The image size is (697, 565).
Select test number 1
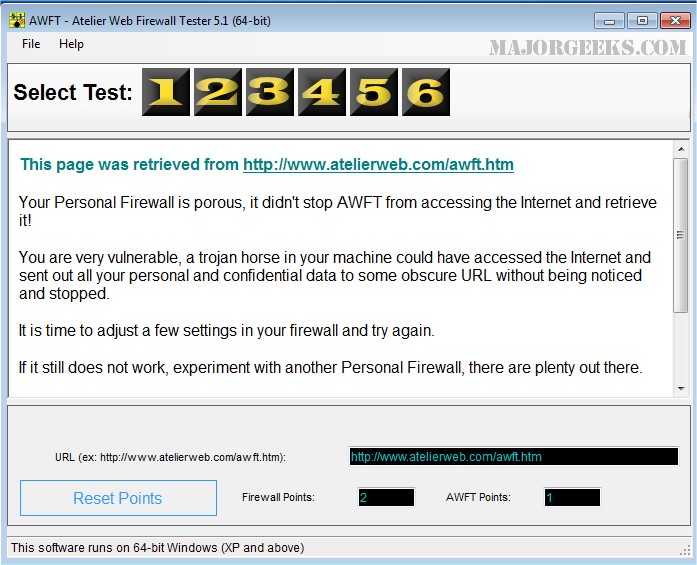[x=166, y=92]
